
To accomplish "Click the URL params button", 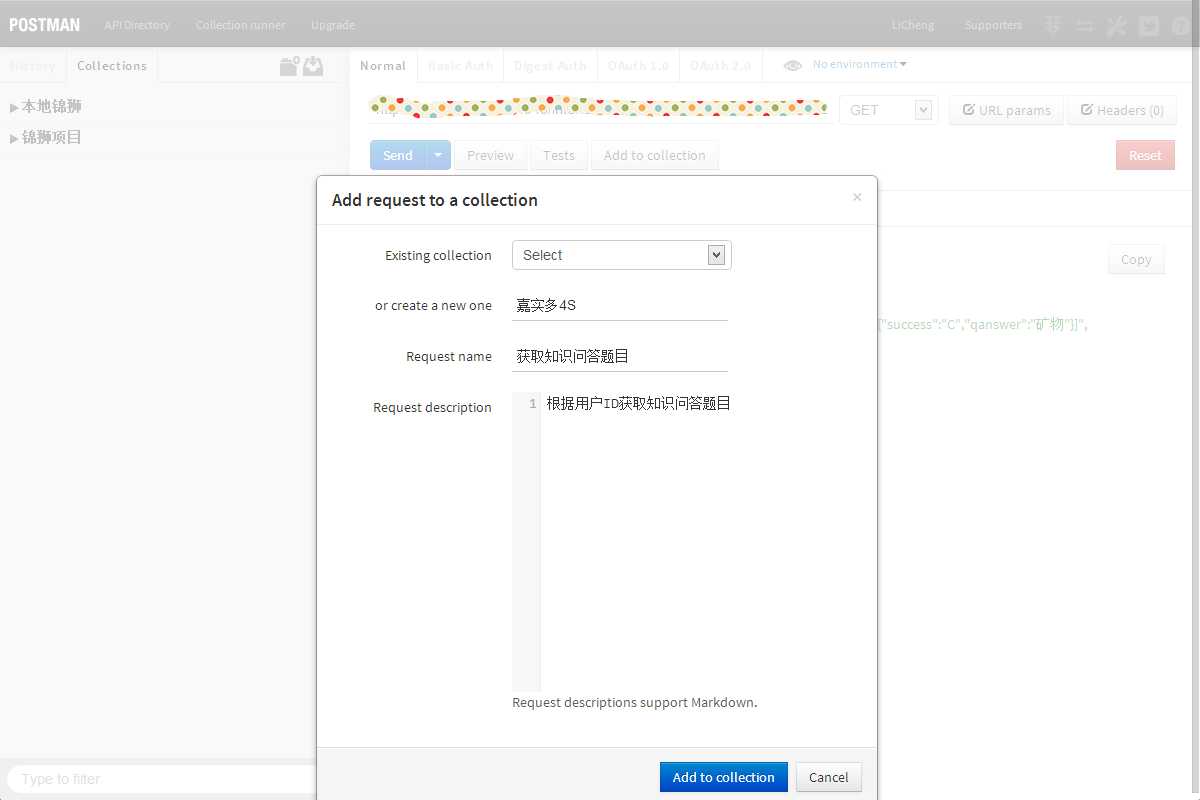I will pos(1007,110).
